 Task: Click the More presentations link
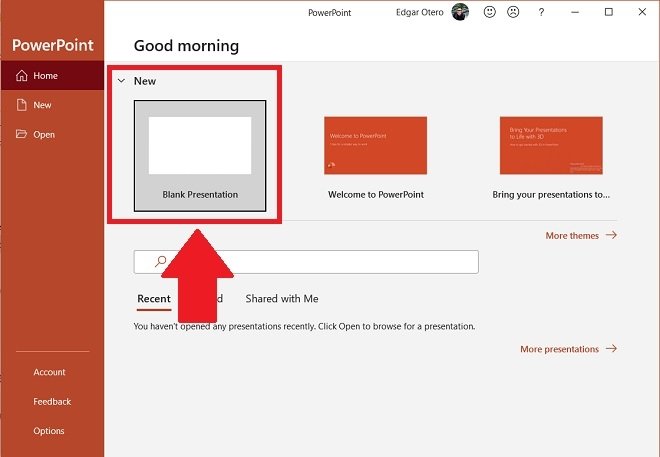(569, 349)
